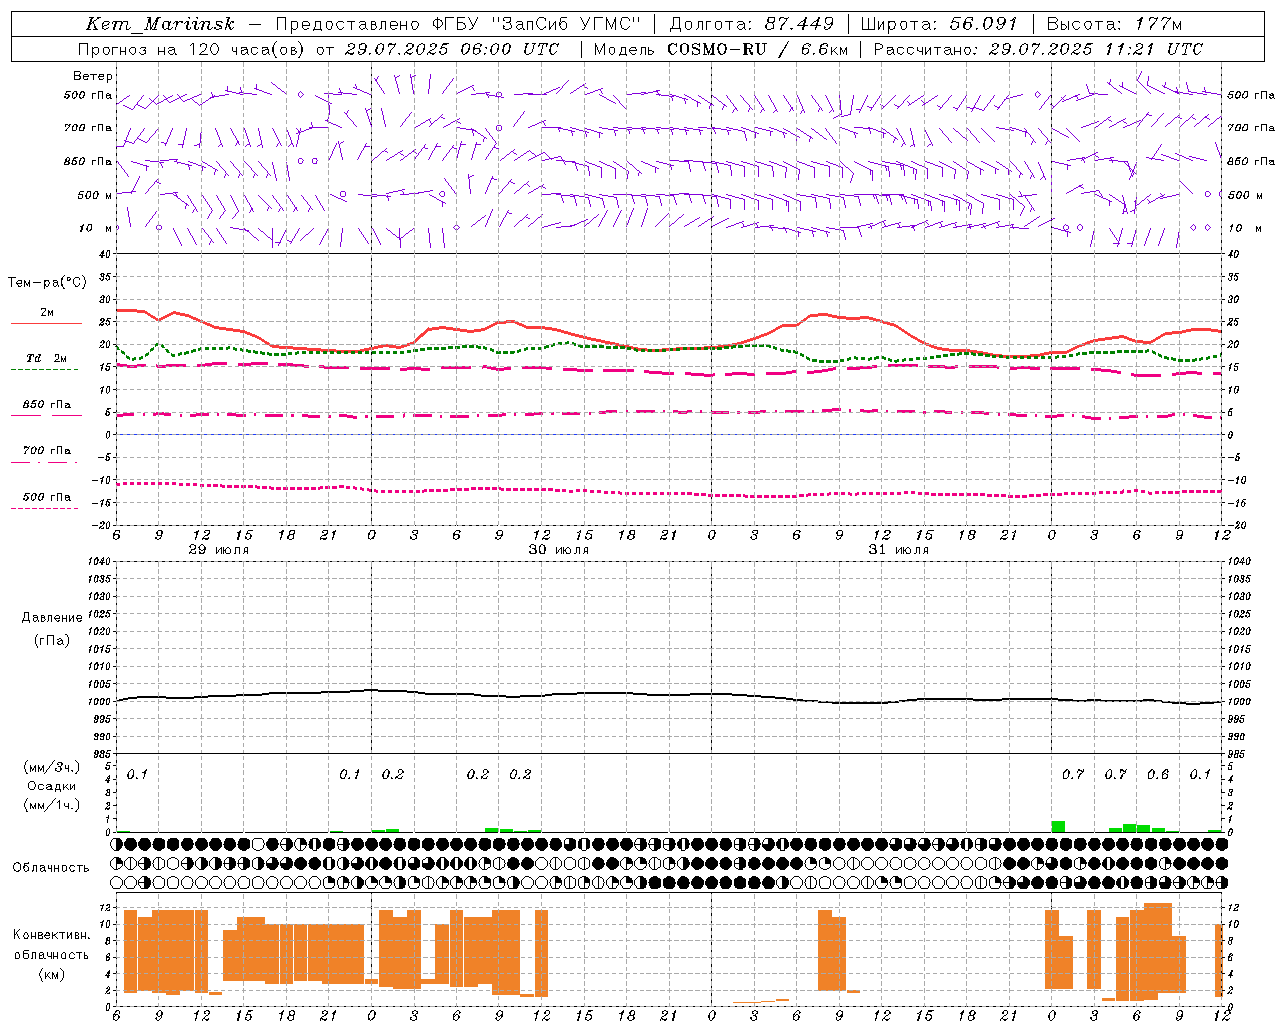The height and width of the screenshot is (1024, 1280).
Task: Select the Долгота: 87.449 header value
Action: [751, 24]
